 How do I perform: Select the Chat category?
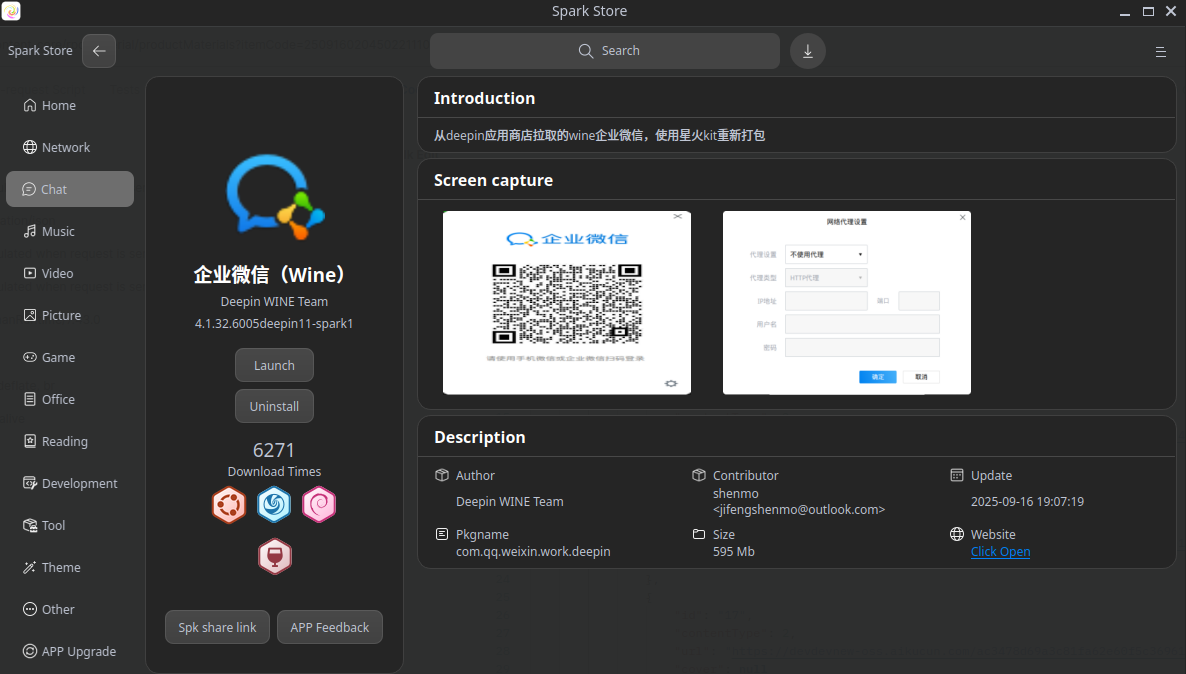click(x=70, y=189)
